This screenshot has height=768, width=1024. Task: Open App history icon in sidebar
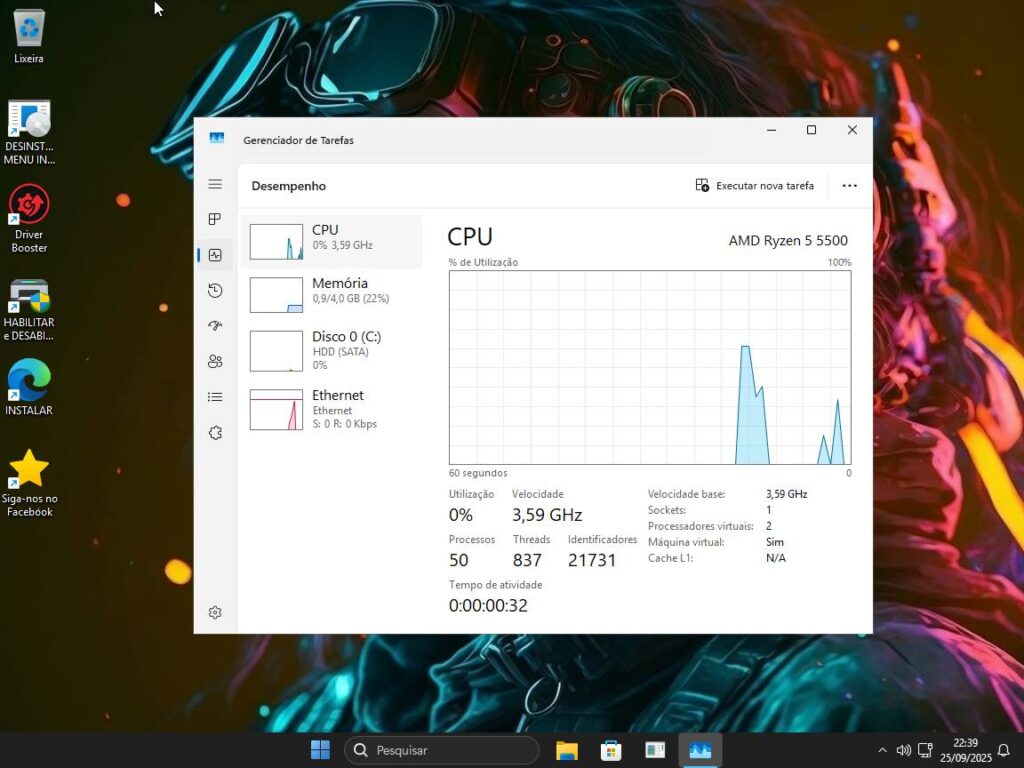click(x=215, y=291)
